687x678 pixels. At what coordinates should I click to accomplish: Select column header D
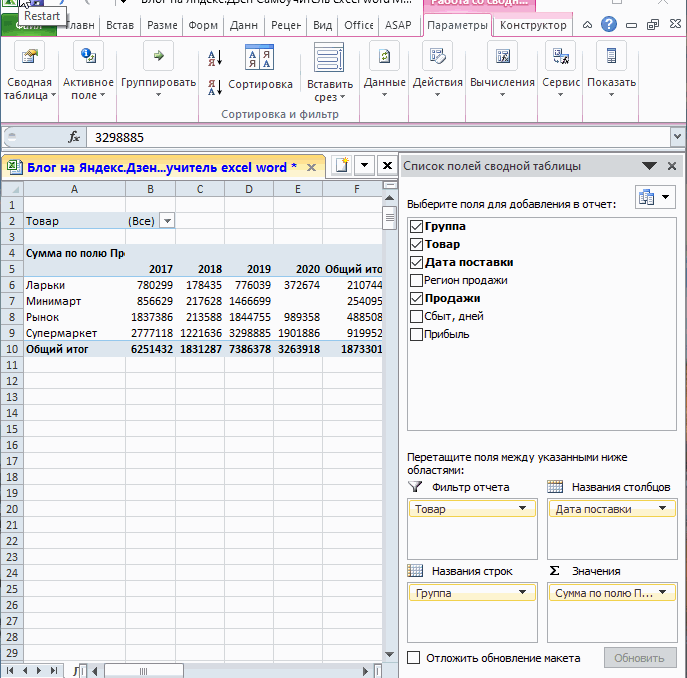pos(249,189)
